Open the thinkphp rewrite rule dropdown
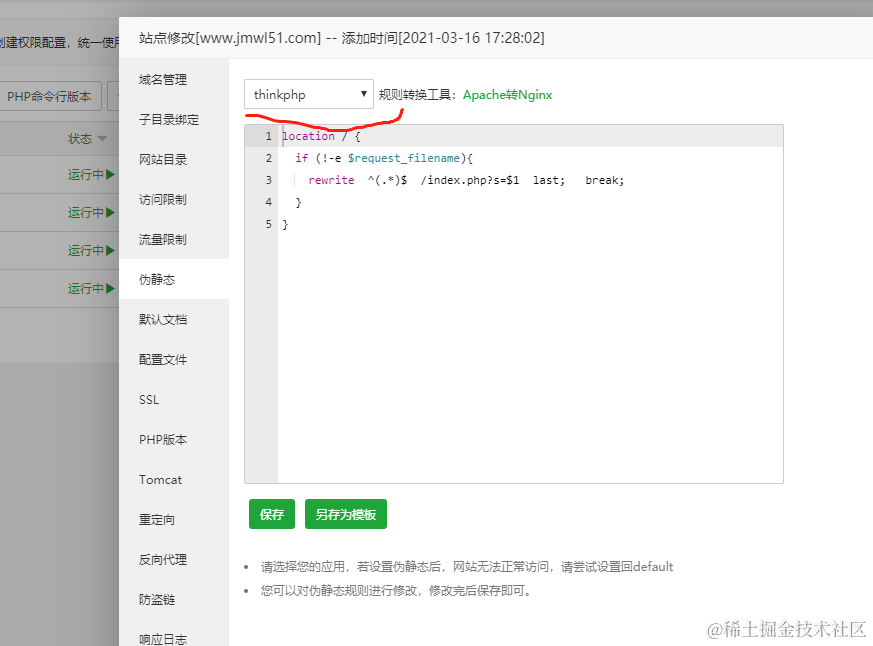Screen dimensions: 873x646 [x=307, y=93]
